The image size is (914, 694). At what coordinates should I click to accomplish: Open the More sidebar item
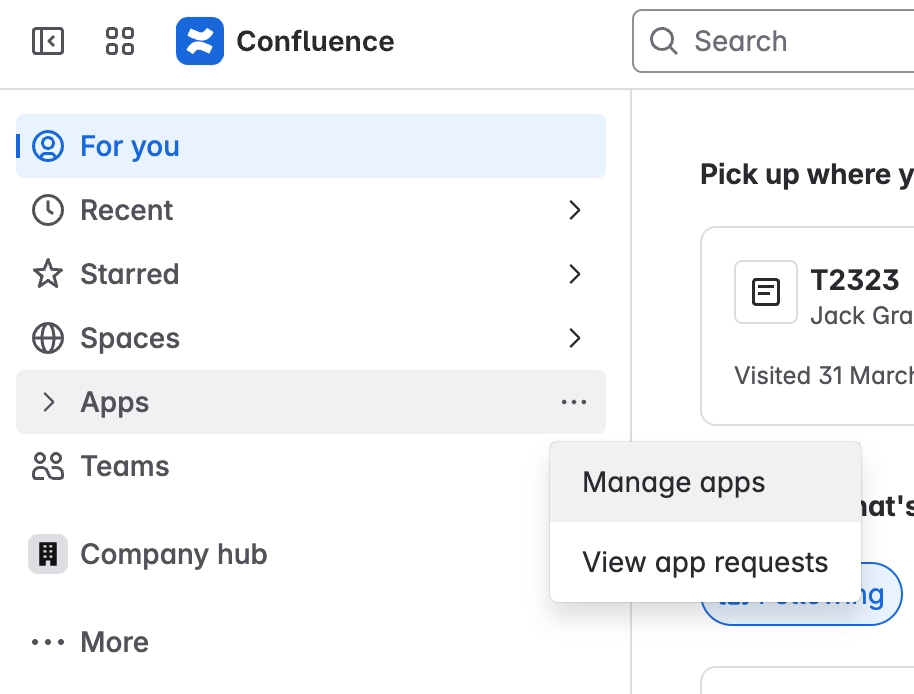pyautogui.click(x=113, y=642)
